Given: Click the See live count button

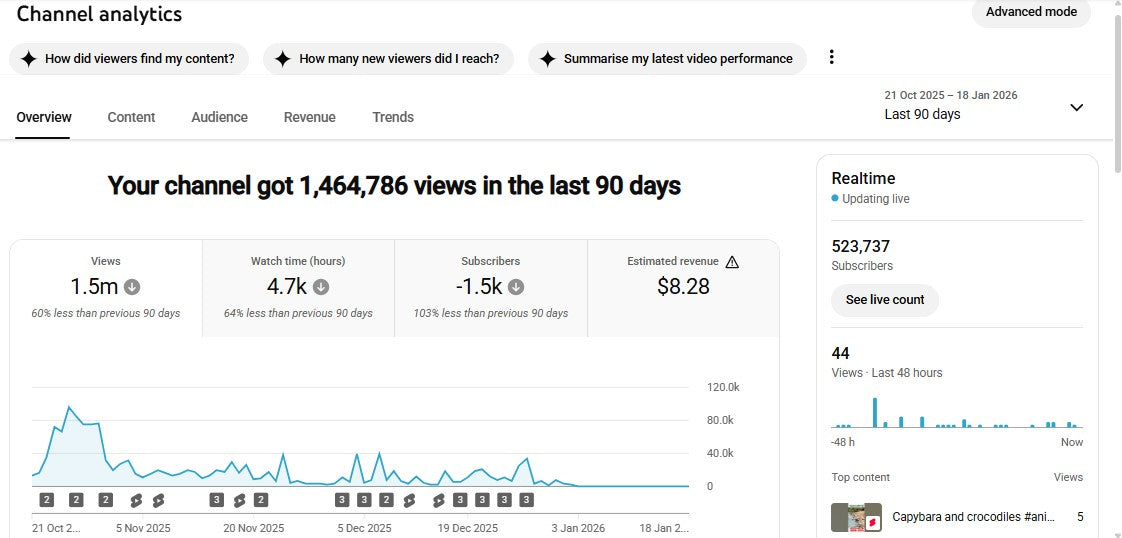Looking at the screenshot, I should pyautogui.click(x=885, y=300).
